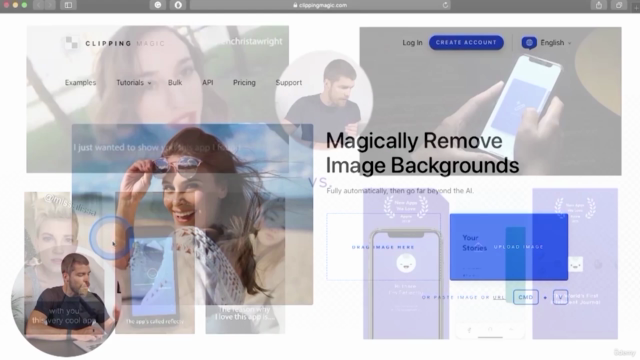
Task: Click the Clipping Magic logo
Action: tap(116, 43)
